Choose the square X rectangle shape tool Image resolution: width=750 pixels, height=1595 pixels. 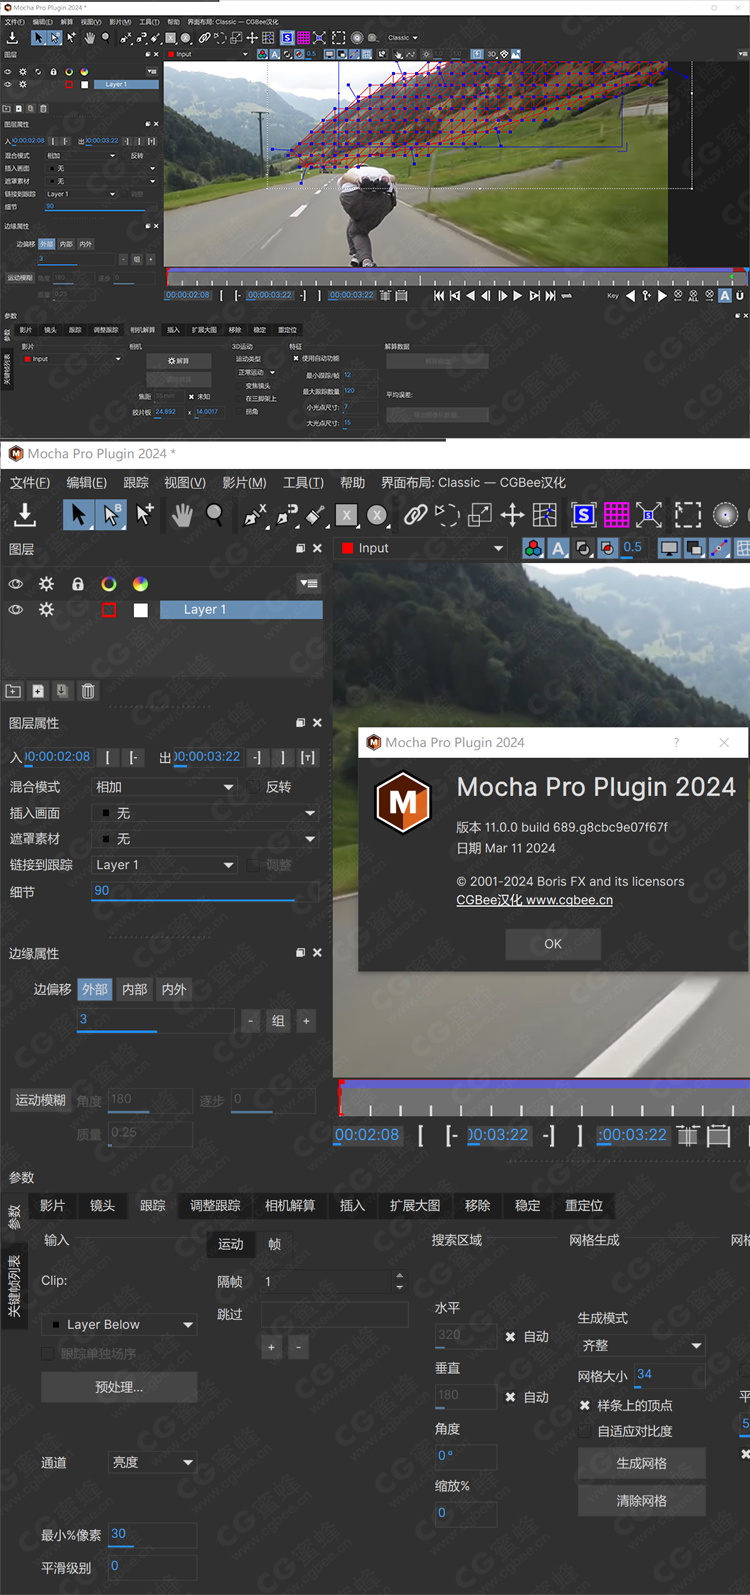click(x=346, y=515)
